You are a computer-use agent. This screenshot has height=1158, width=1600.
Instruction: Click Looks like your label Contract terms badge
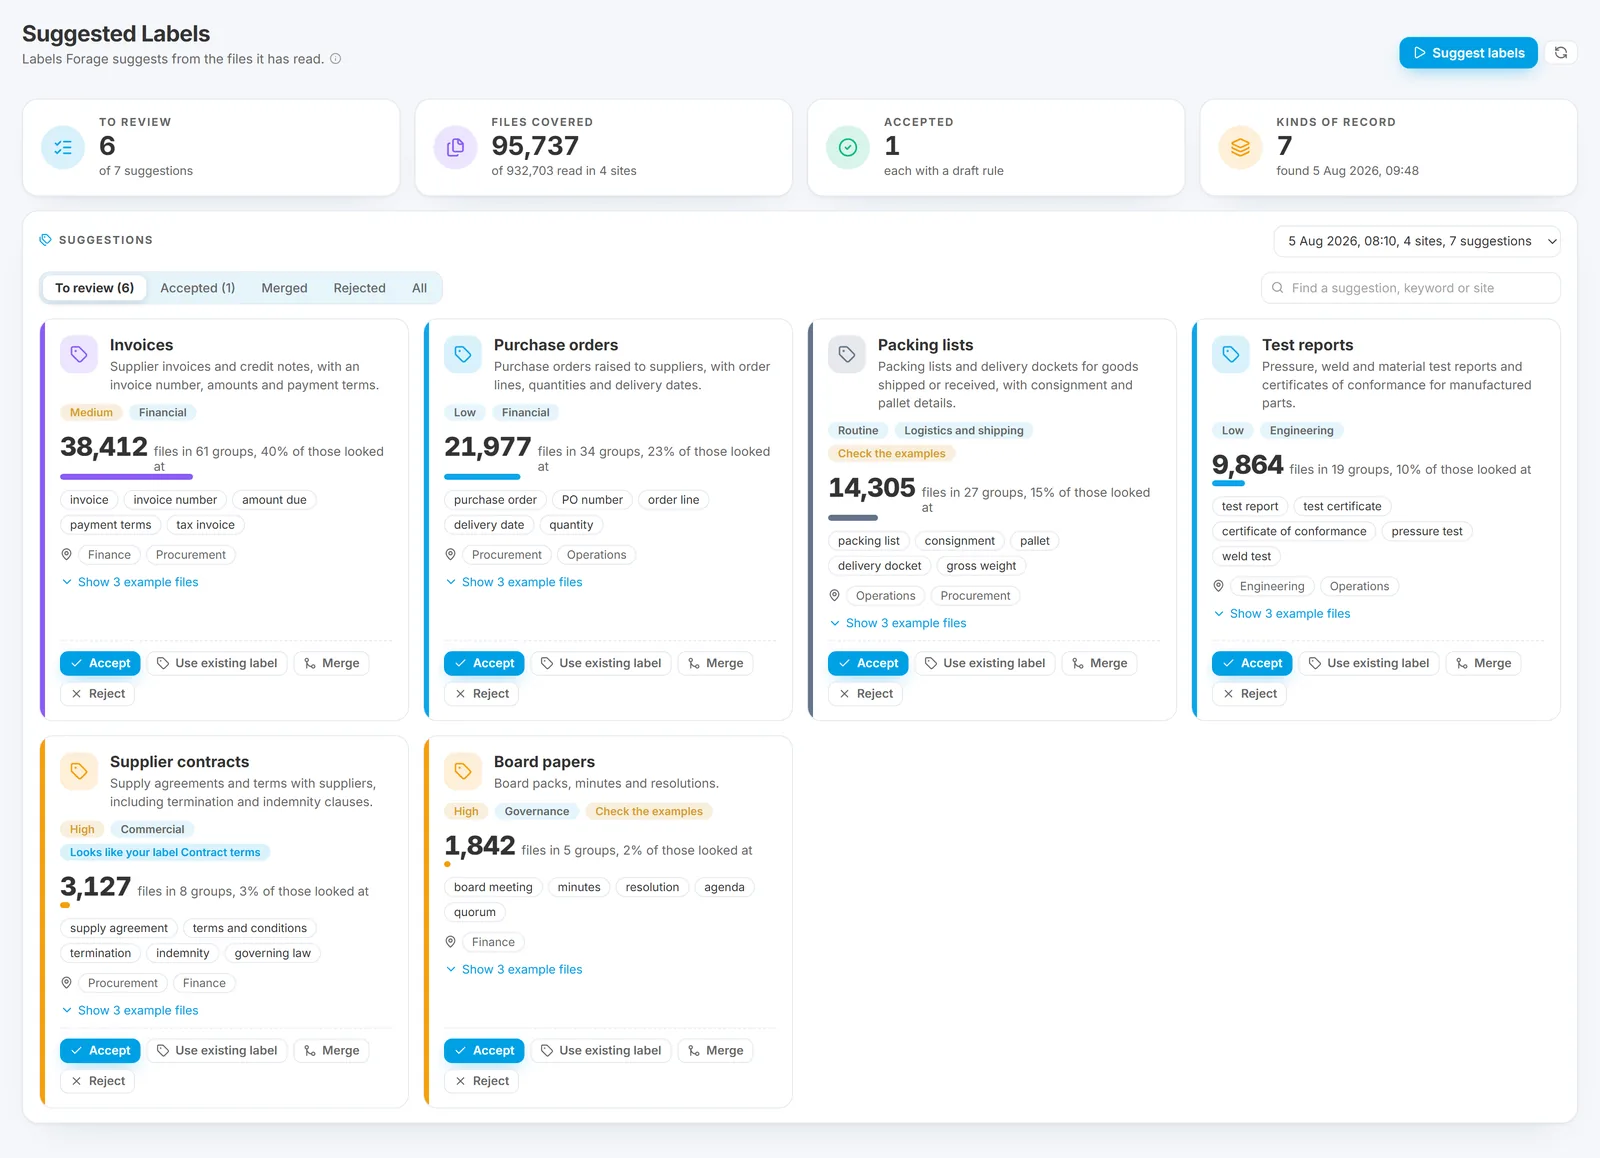coord(165,853)
